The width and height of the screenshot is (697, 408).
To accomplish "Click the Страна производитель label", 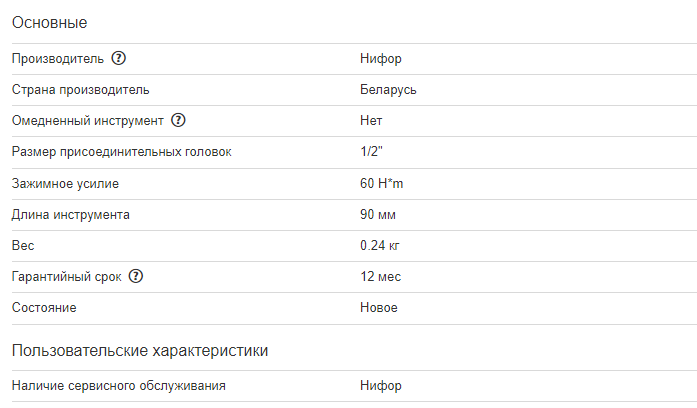I will tap(81, 90).
